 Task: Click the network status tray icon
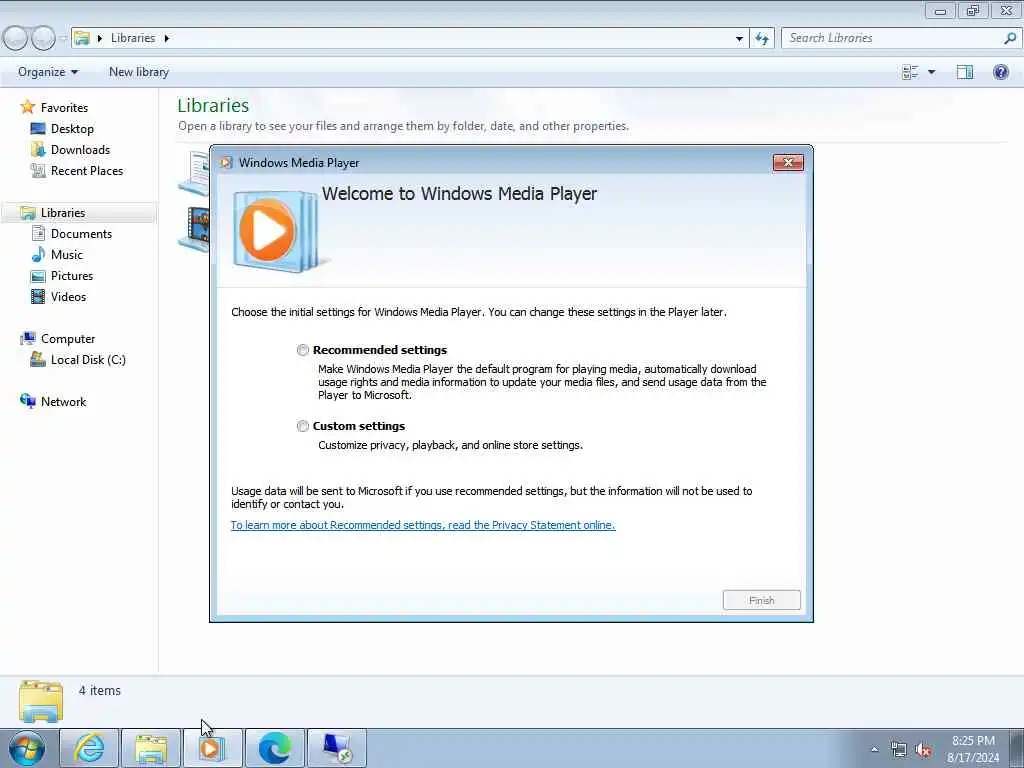pyautogui.click(x=899, y=750)
